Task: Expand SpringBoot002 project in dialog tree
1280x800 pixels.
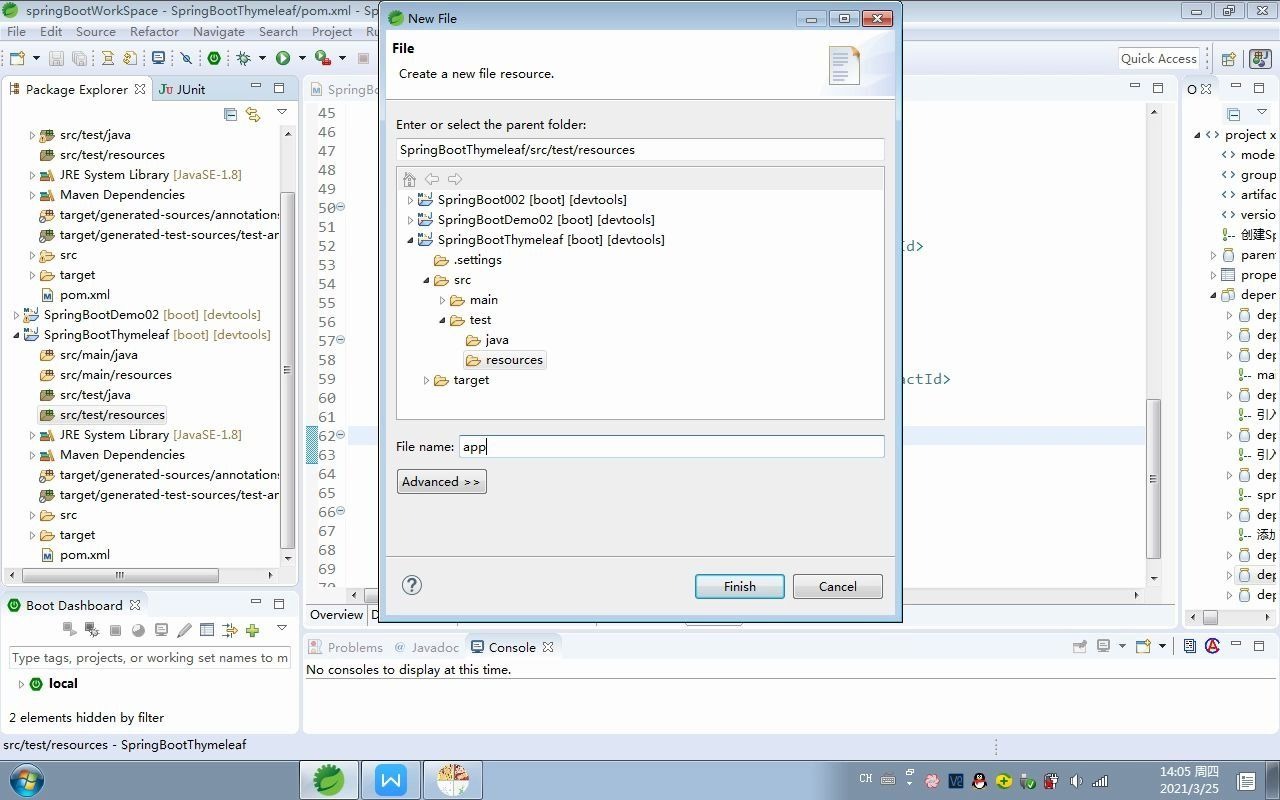Action: 410,200
